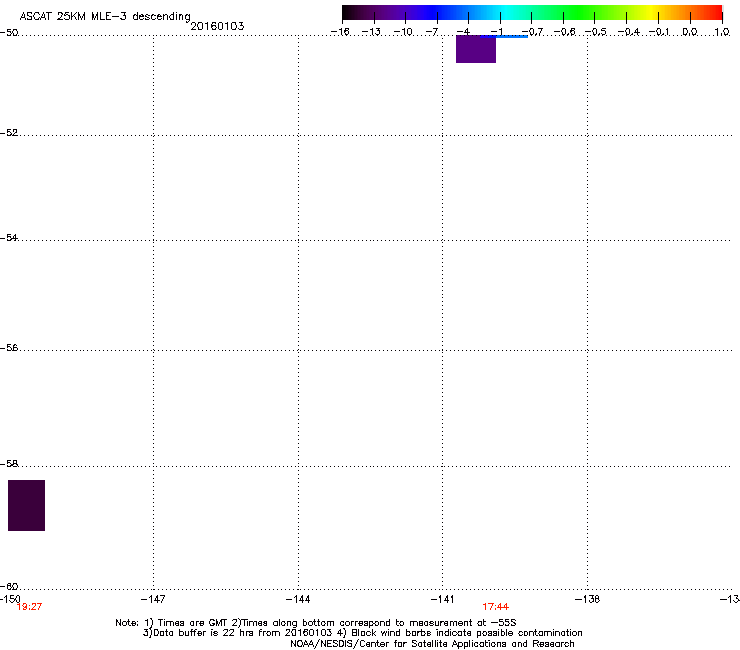Viewport: 740px width, 650px height.
Task: Click the color scale label -0.4
Action: [x=629, y=32]
